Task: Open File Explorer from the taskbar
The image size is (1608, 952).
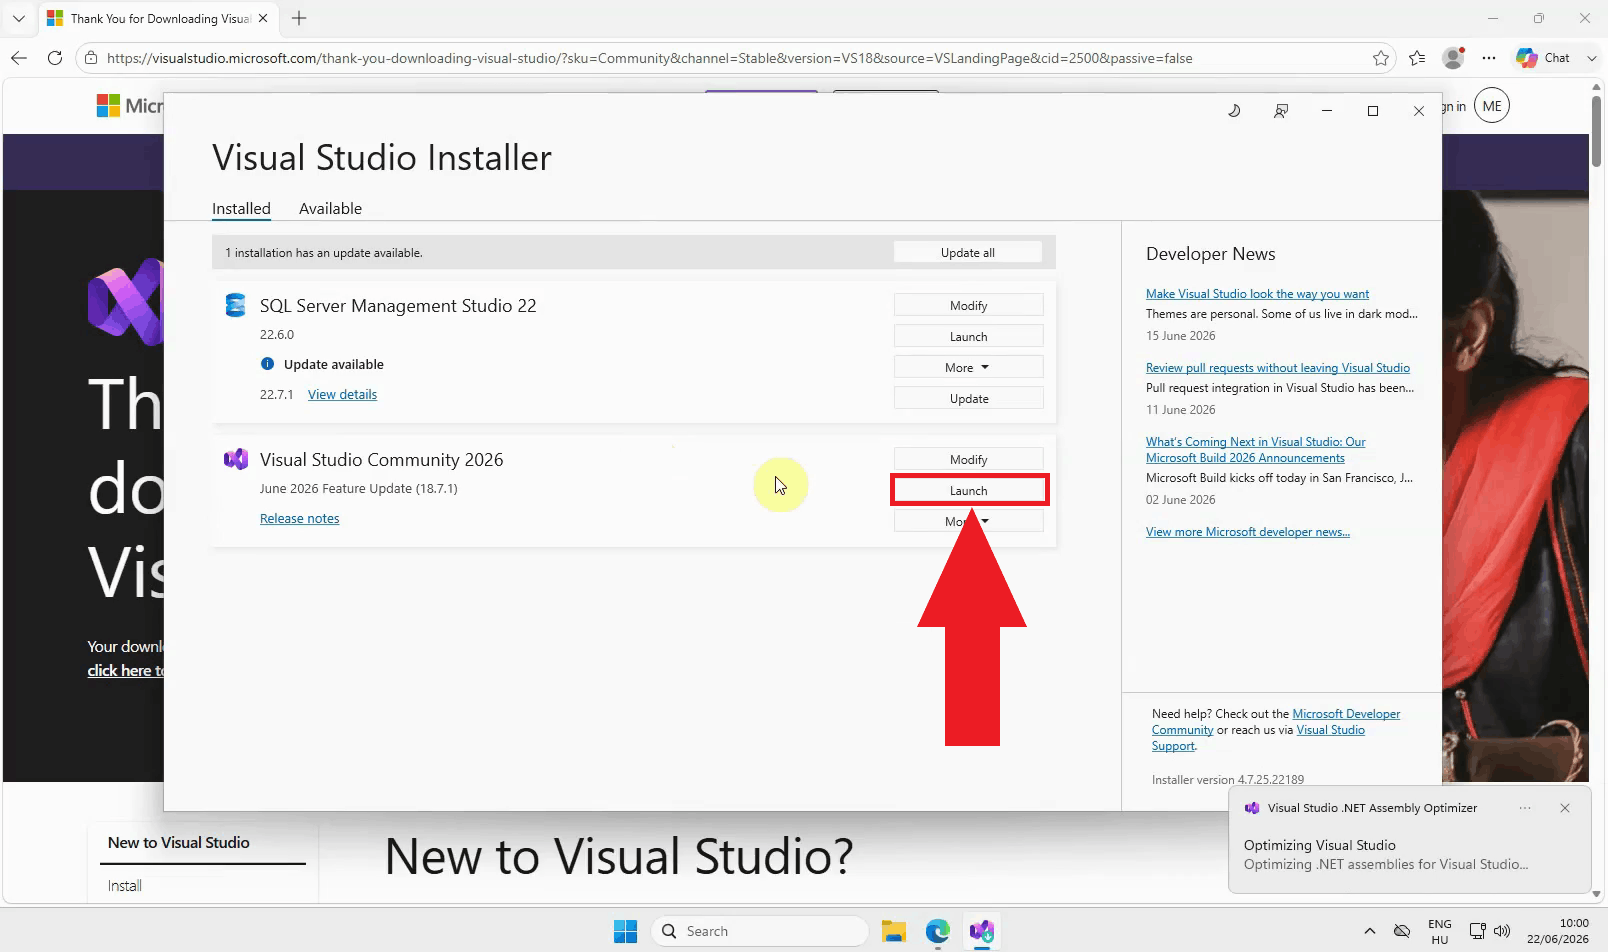Action: click(893, 931)
